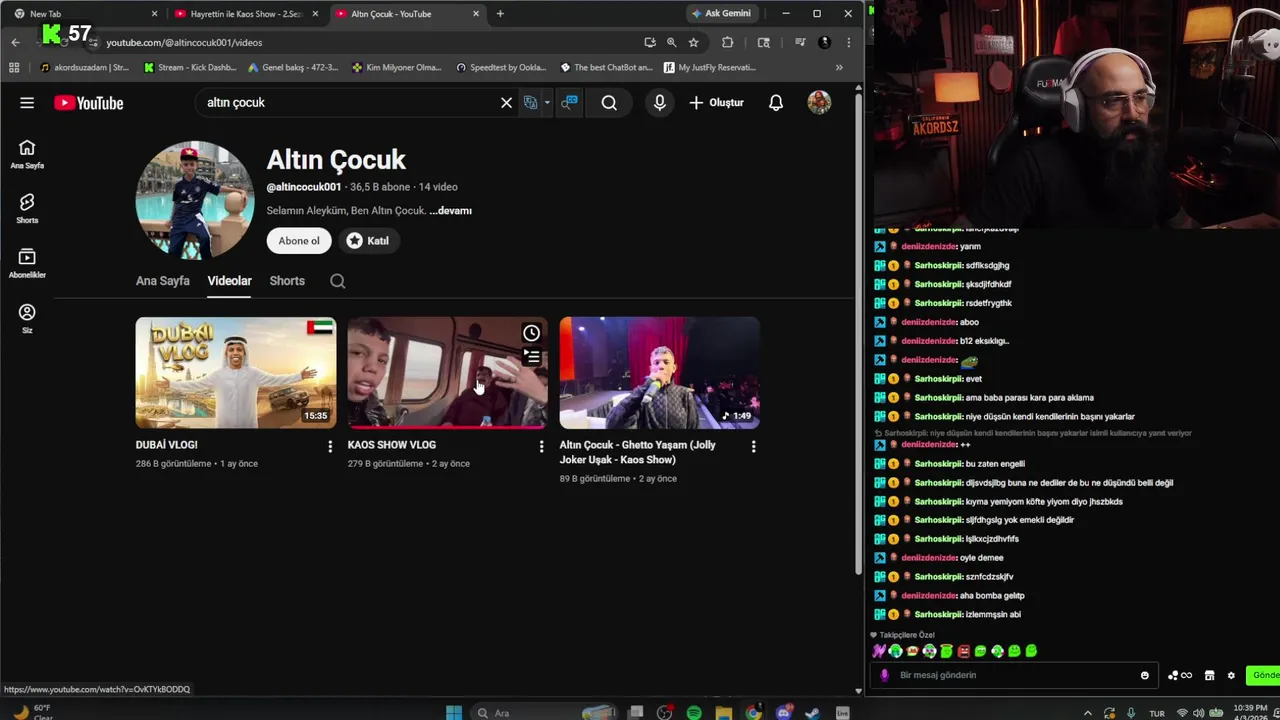Viewport: 1280px width, 720px height.
Task: Open DUBAI VLOG video thumbnail
Action: (x=236, y=373)
